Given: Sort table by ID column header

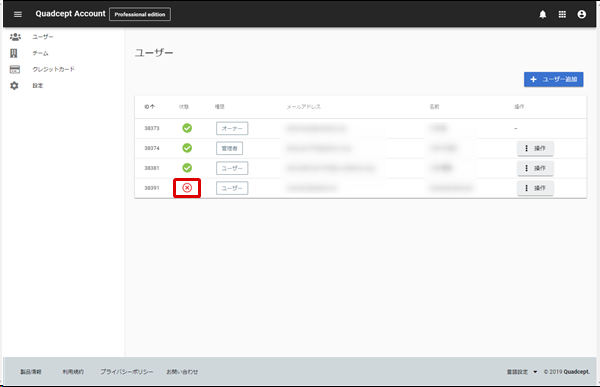Looking at the screenshot, I should [149, 107].
